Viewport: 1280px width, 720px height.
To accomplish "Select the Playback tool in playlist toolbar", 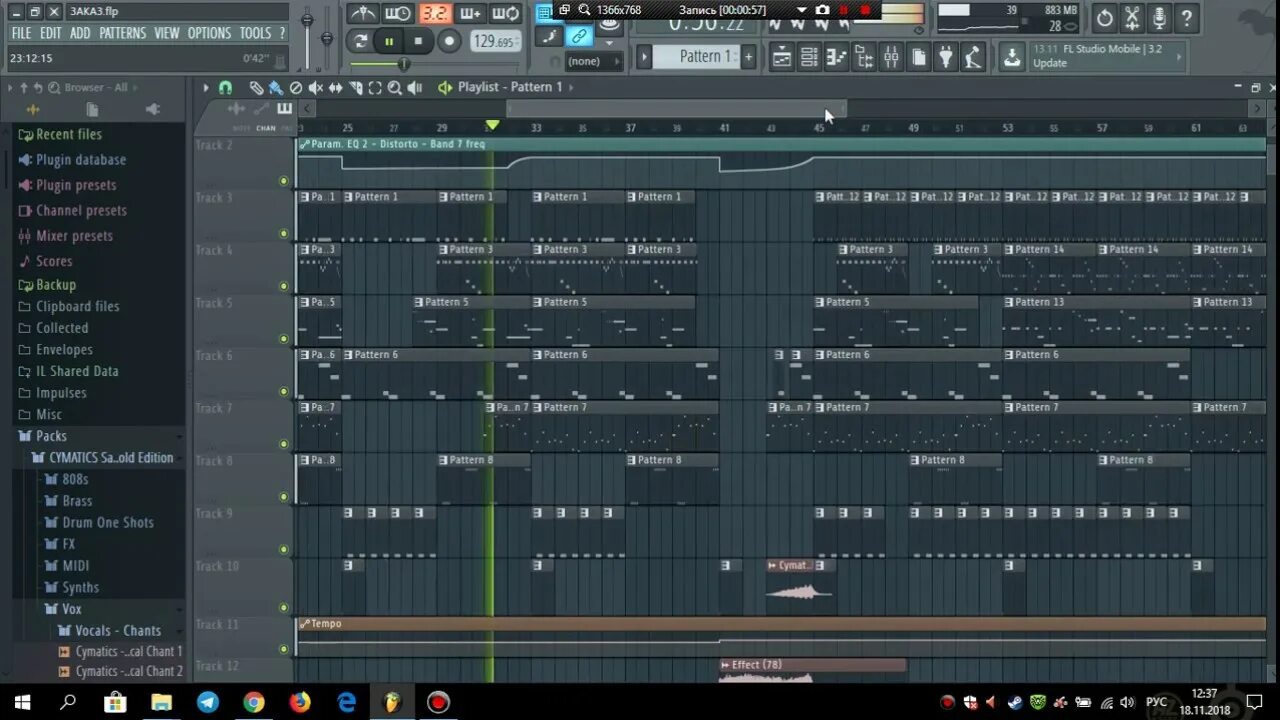I will click(x=415, y=88).
